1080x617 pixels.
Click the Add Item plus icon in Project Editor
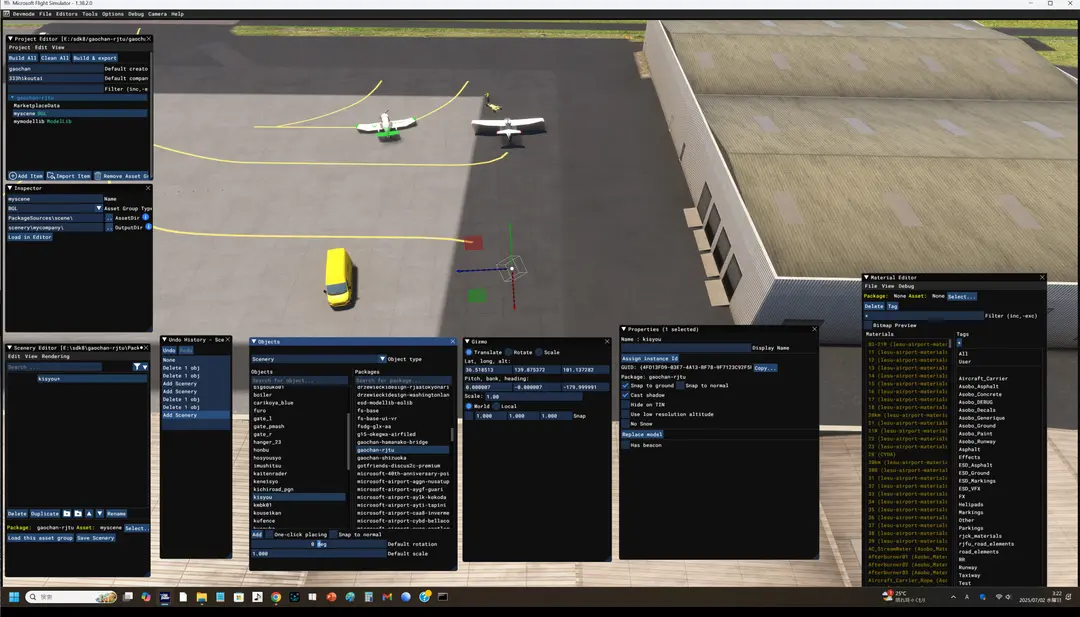click(x=12, y=176)
